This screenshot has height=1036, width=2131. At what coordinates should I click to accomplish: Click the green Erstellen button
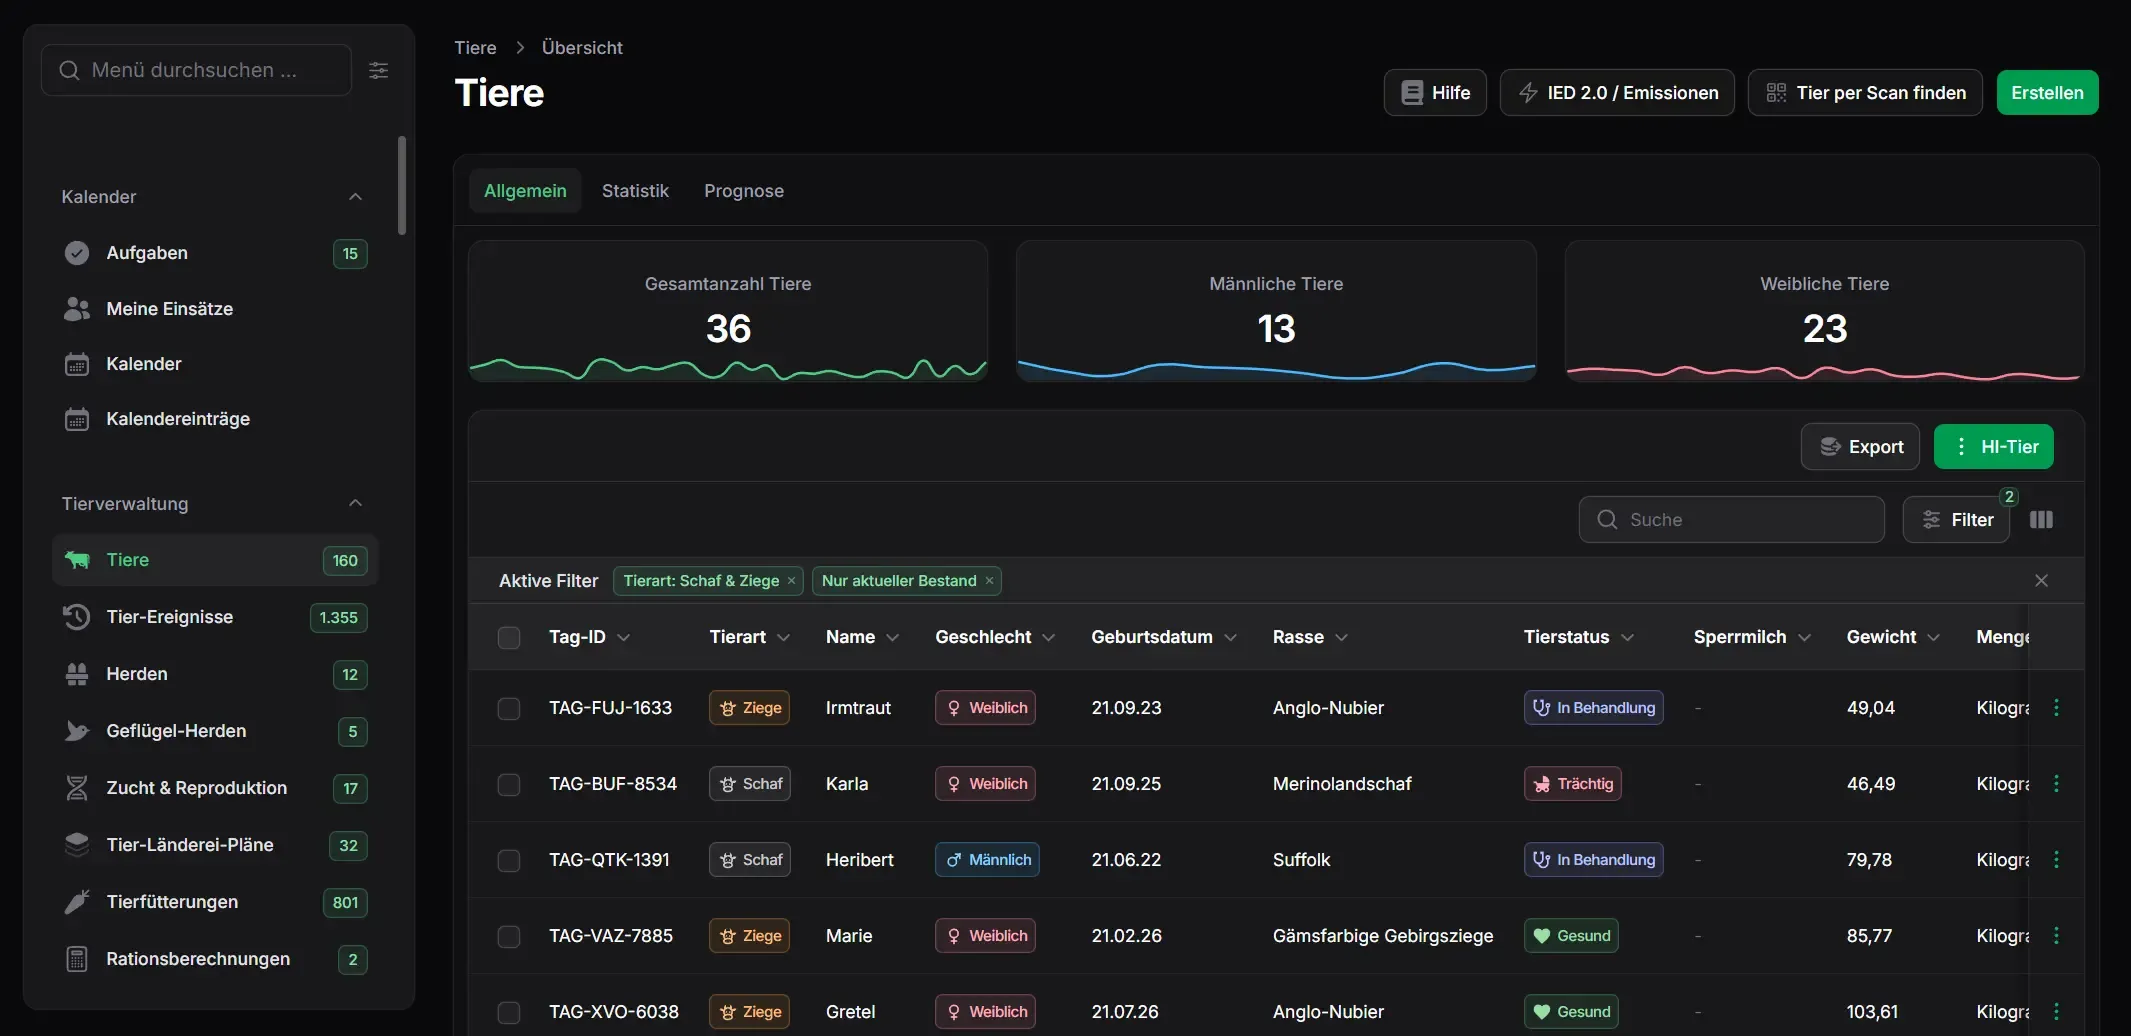[x=2047, y=93]
